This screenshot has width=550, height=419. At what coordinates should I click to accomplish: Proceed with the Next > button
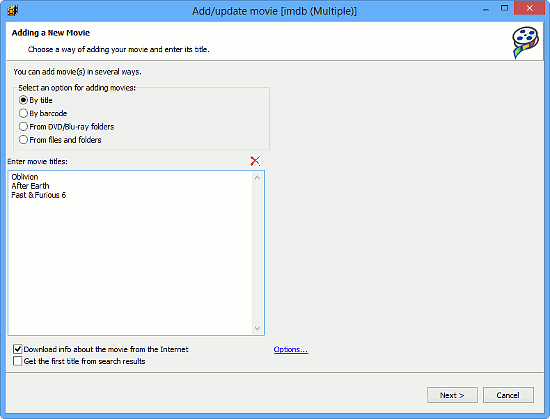point(452,395)
